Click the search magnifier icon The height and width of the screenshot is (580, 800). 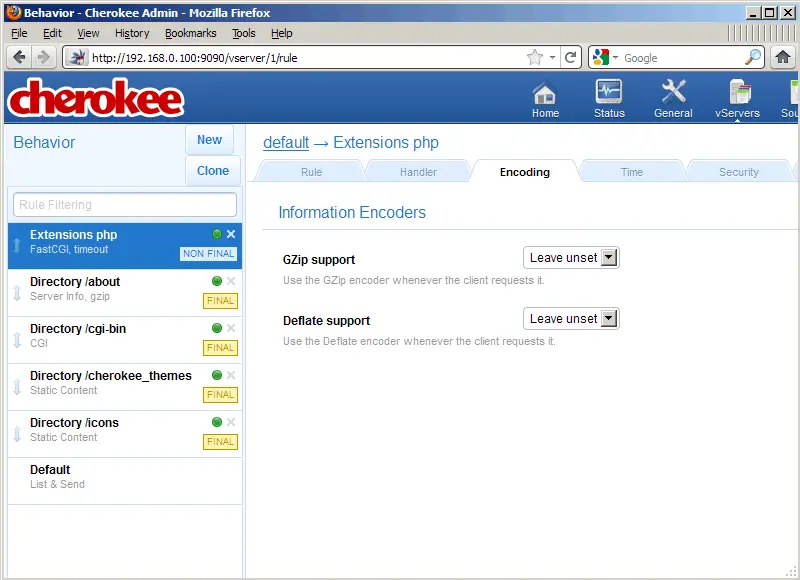(753, 57)
